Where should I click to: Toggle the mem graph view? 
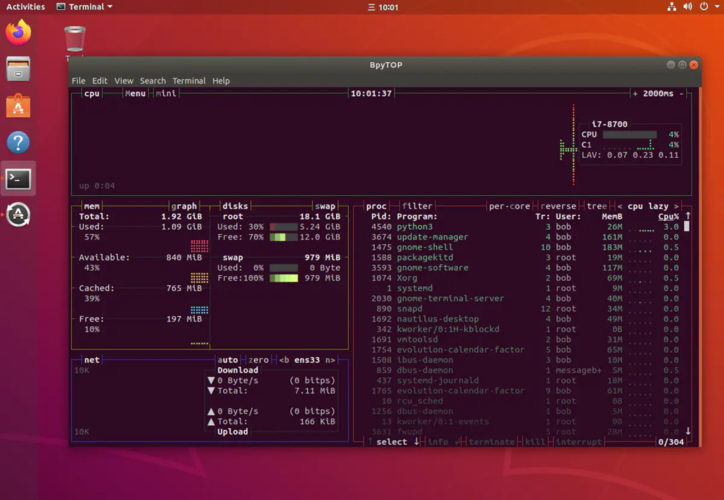click(x=183, y=206)
